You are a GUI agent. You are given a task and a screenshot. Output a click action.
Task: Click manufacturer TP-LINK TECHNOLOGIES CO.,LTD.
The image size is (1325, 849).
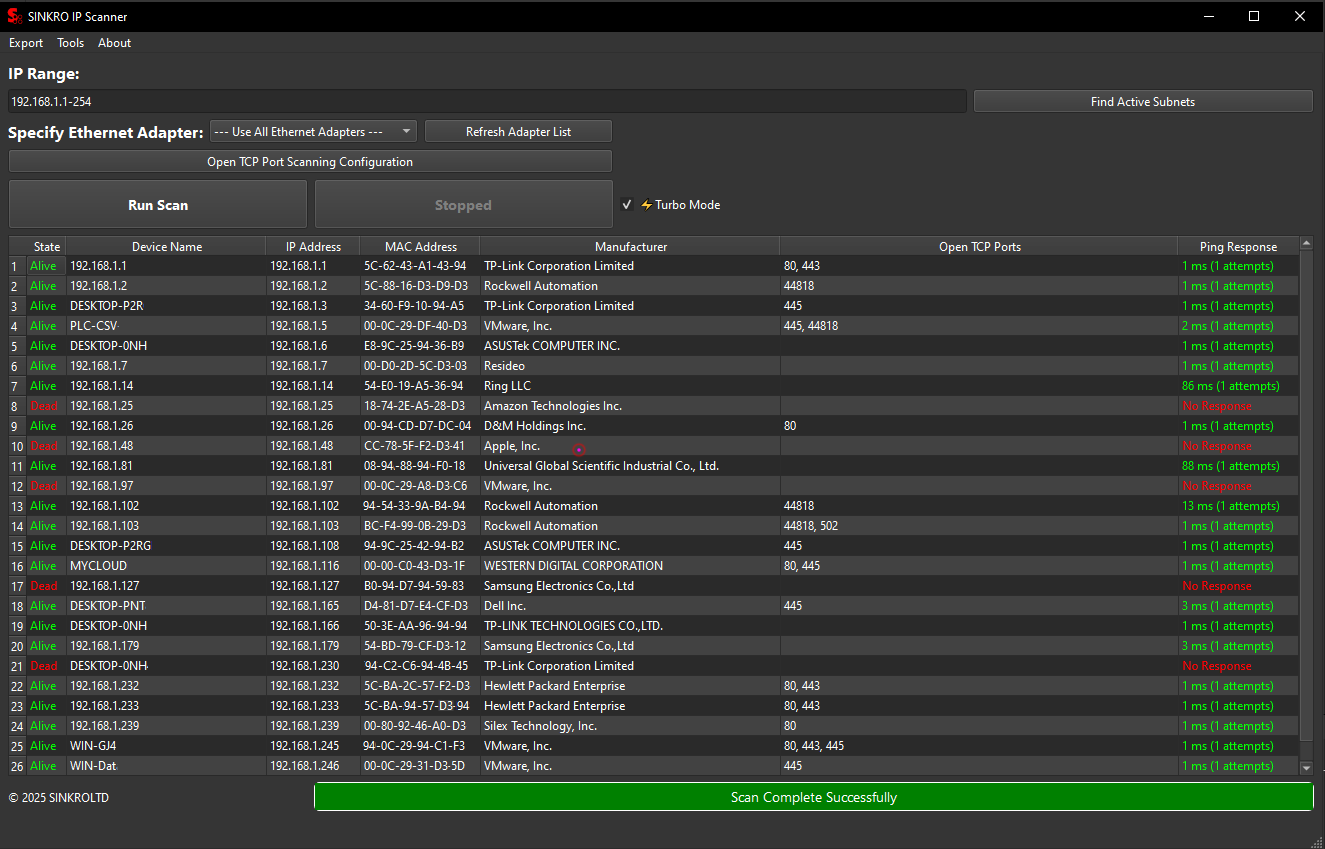pyautogui.click(x=573, y=626)
